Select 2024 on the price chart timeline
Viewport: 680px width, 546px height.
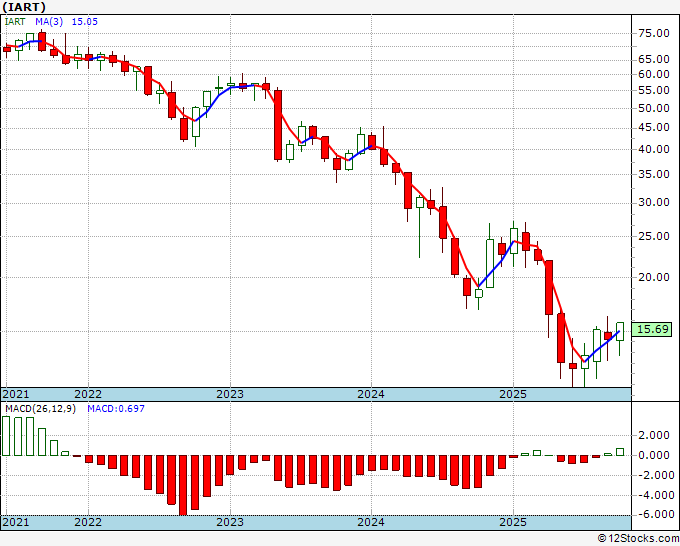pos(371,394)
